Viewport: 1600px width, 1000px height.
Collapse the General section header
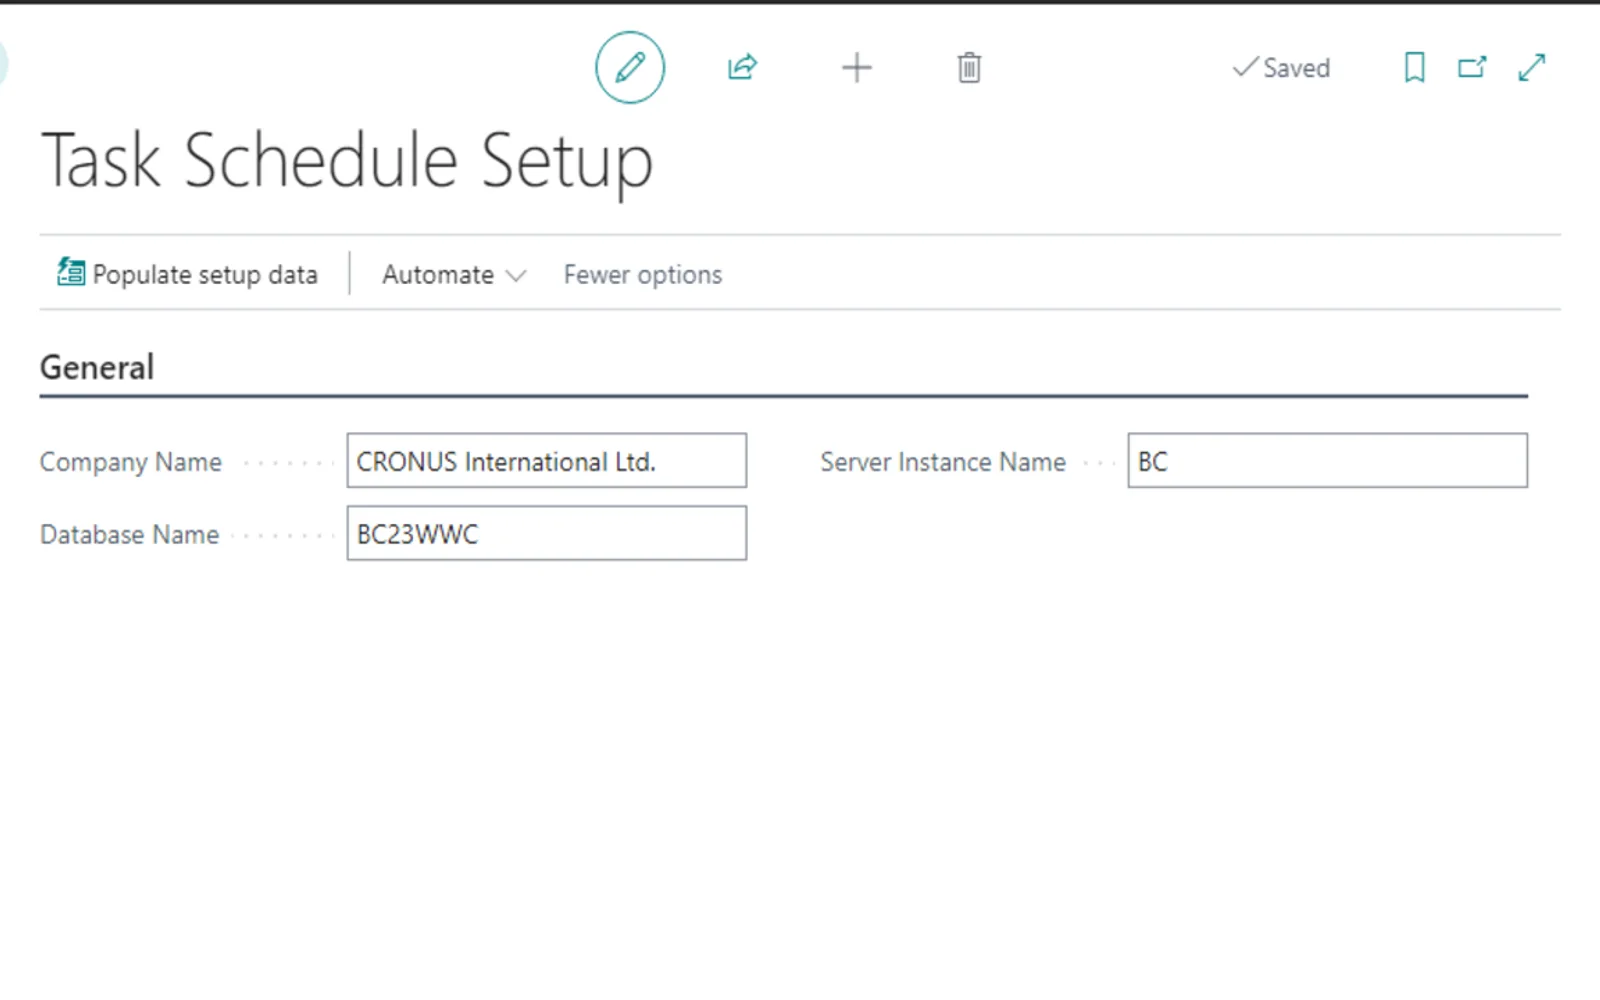click(x=97, y=368)
